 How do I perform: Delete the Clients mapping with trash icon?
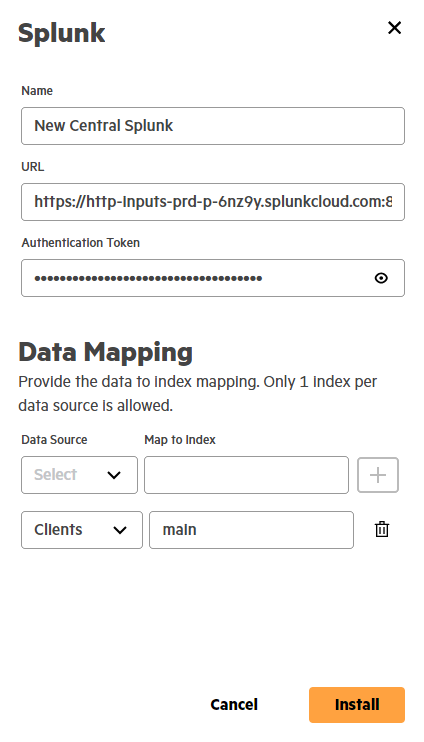point(382,530)
